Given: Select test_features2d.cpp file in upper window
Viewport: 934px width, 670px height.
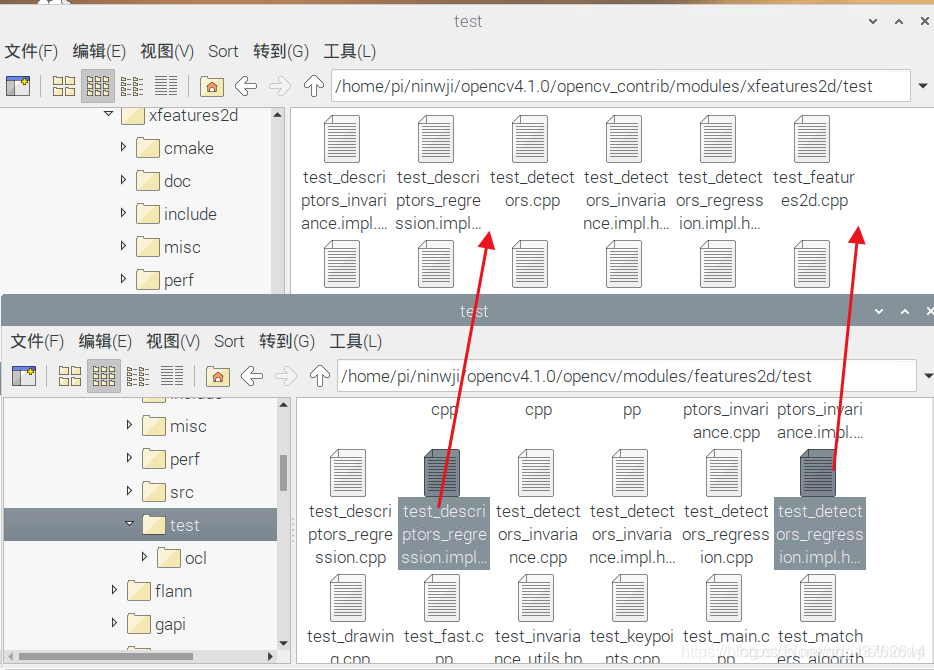Looking at the screenshot, I should pos(813,163).
